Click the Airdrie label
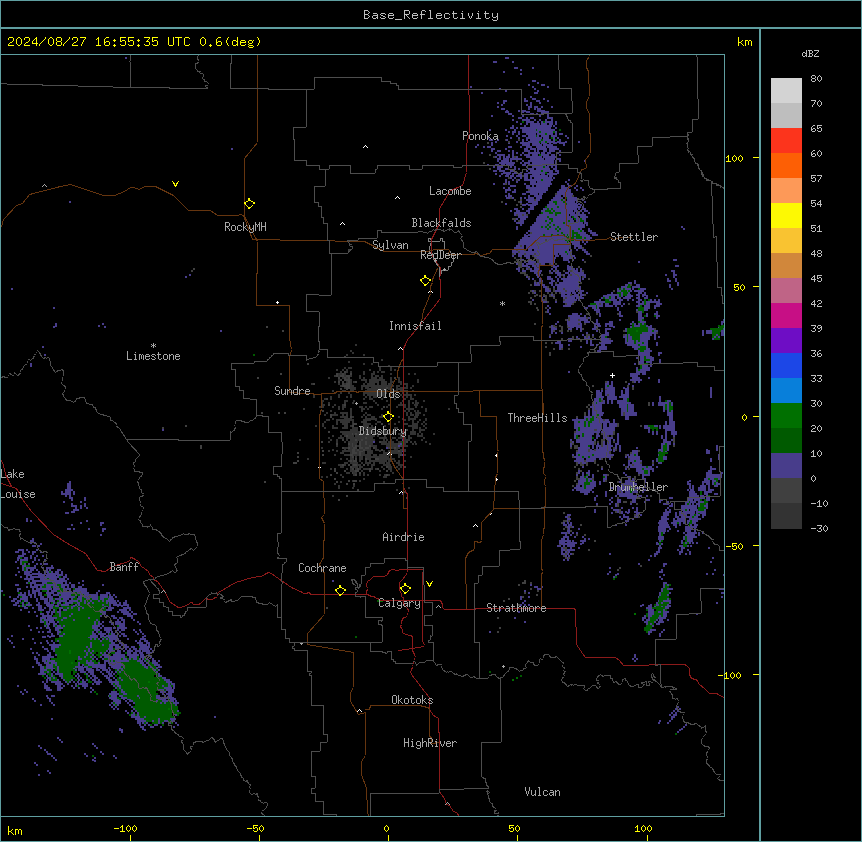The image size is (862, 842). tap(404, 537)
